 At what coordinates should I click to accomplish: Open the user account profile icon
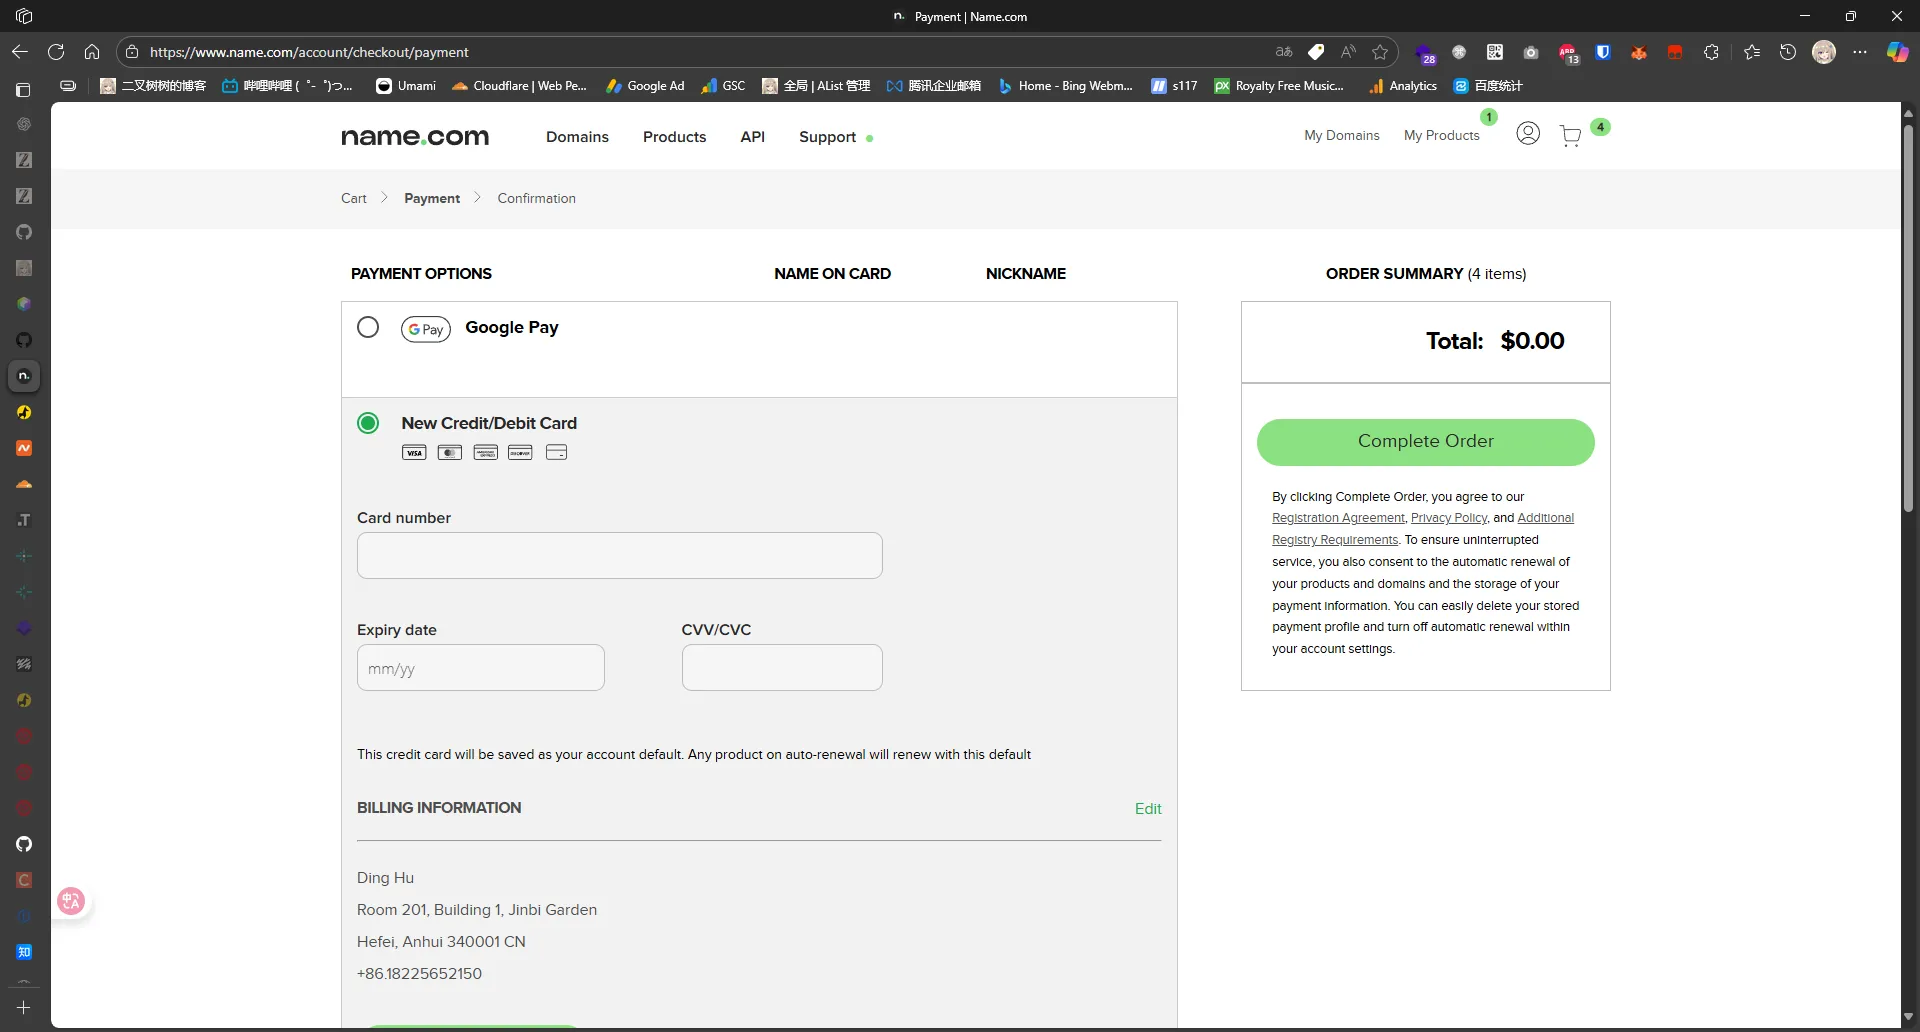click(x=1527, y=134)
